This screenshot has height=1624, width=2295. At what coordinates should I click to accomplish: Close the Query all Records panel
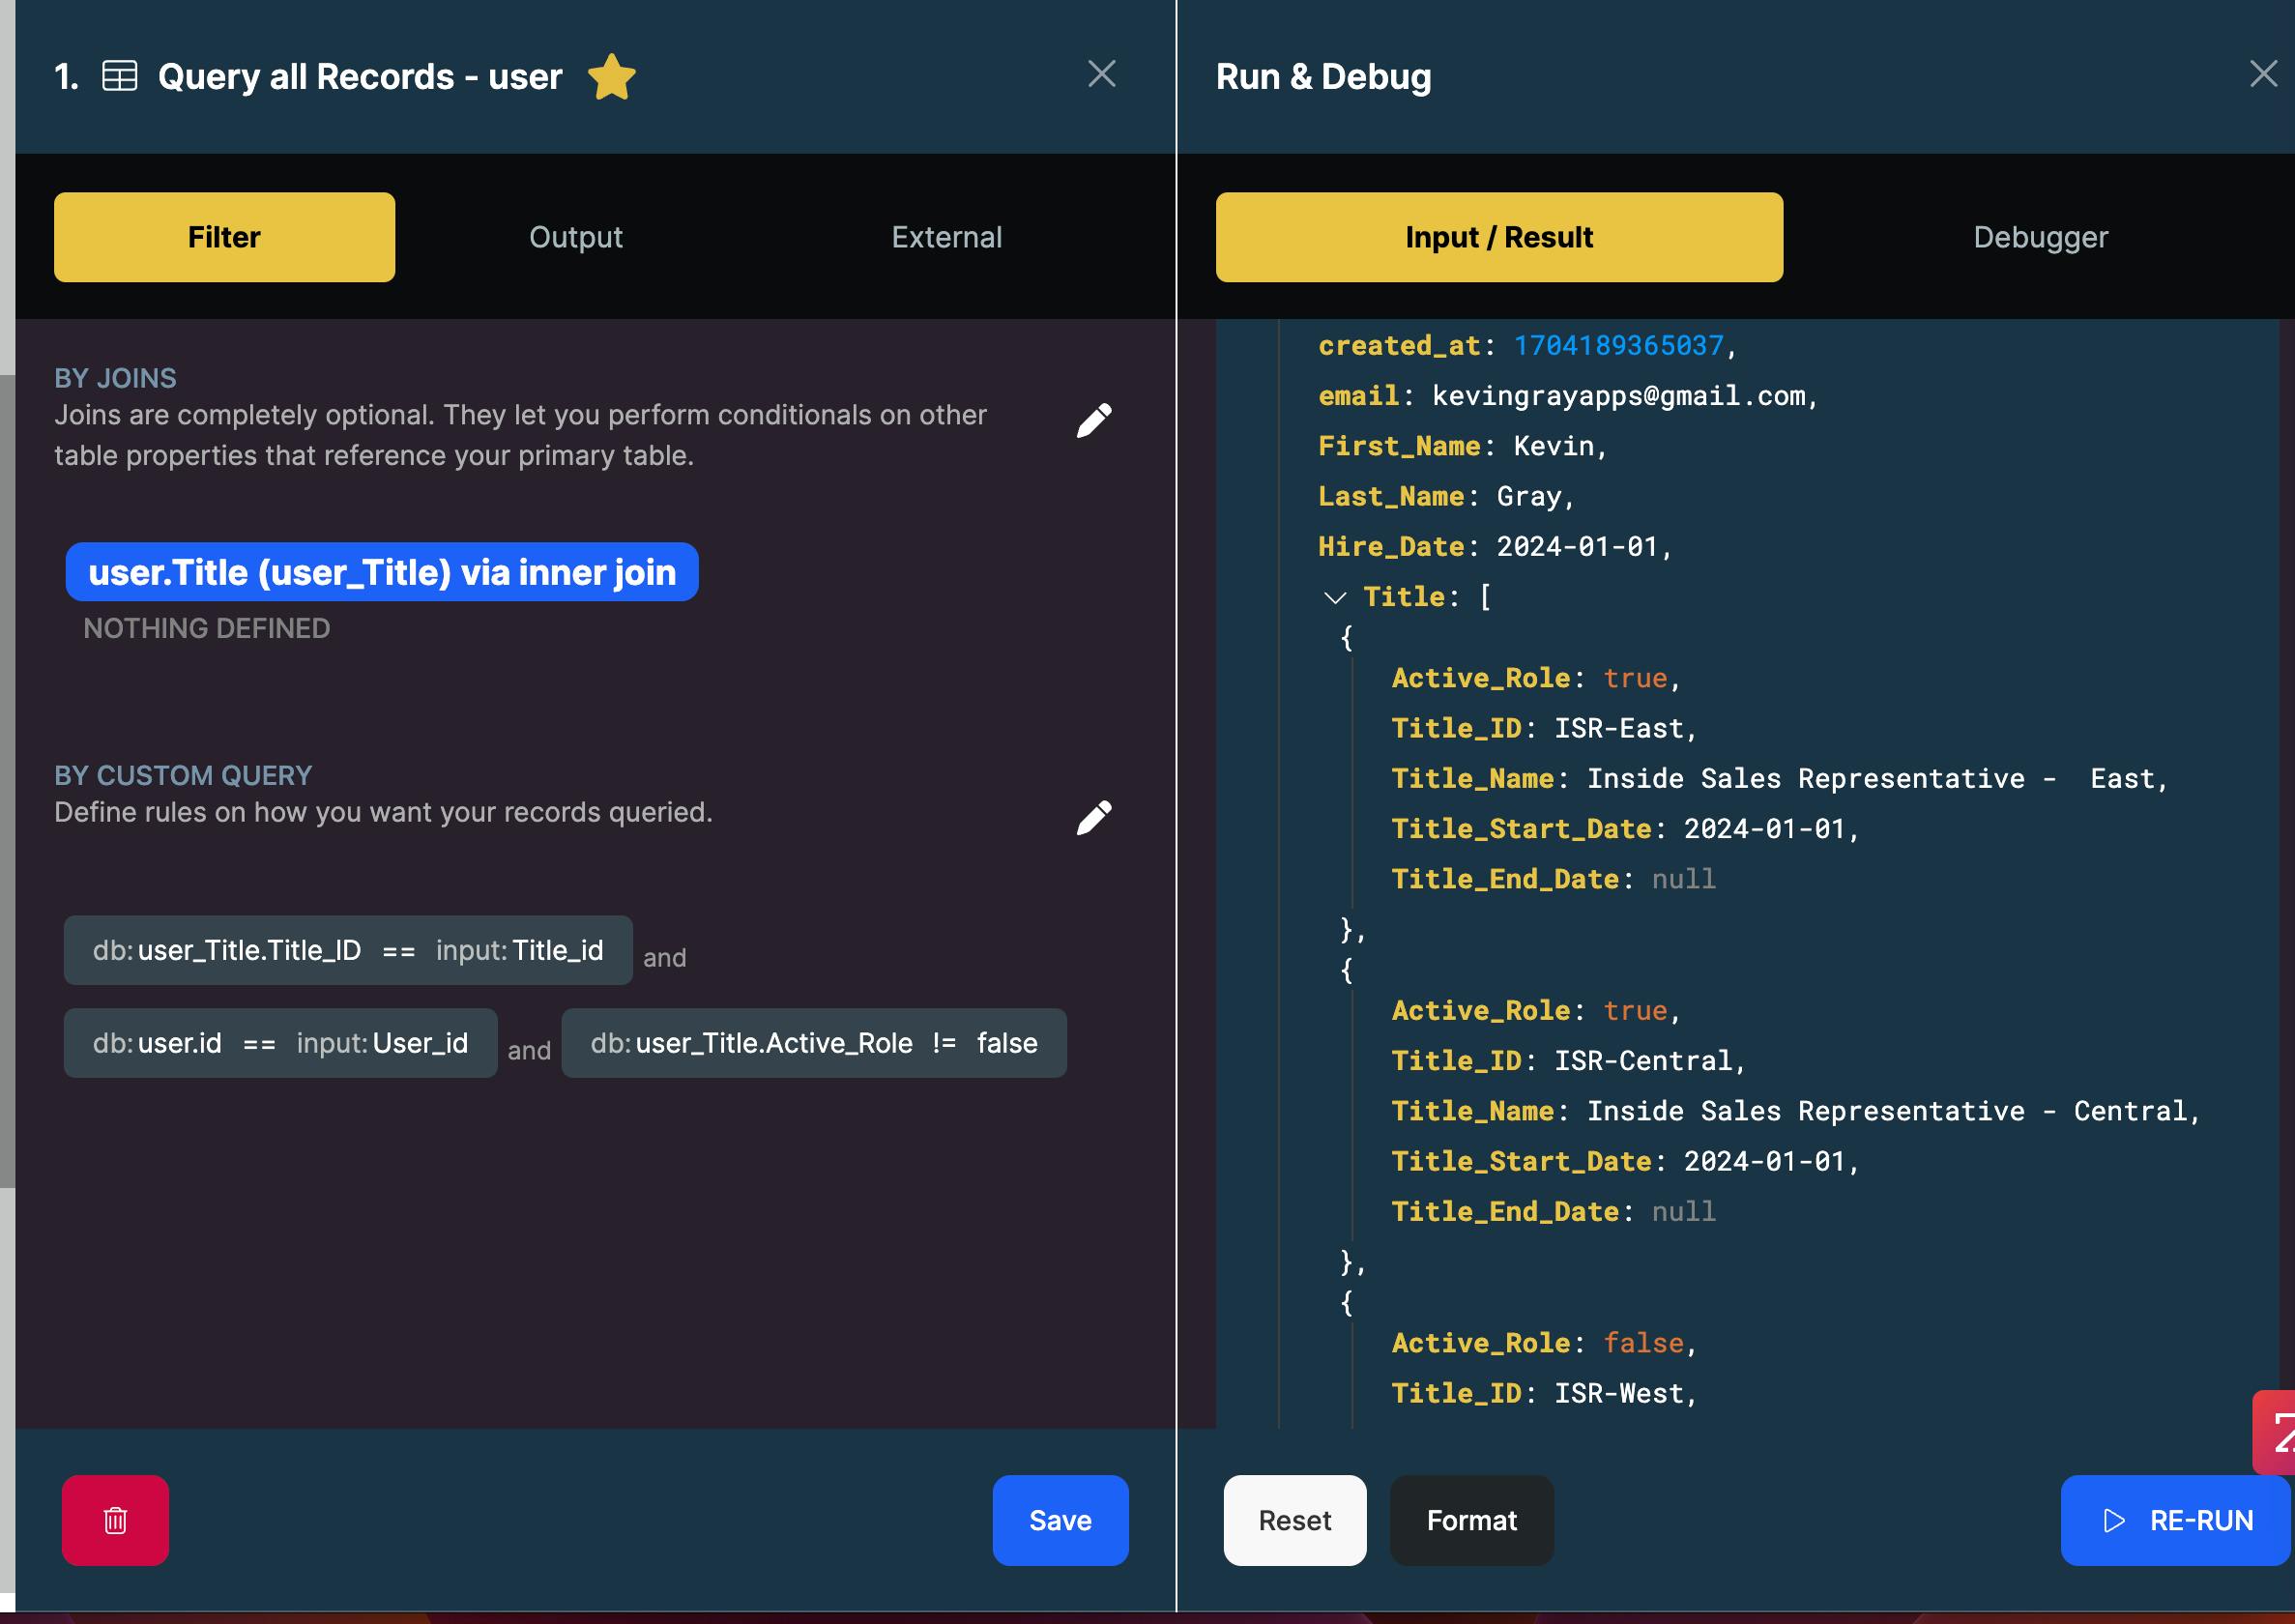1101,74
